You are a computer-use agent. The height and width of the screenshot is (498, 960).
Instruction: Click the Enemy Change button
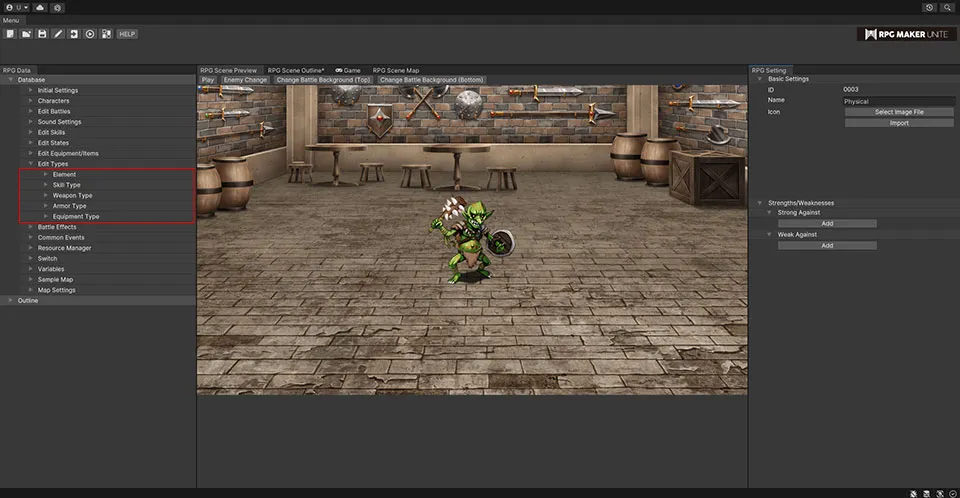pyautogui.click(x=245, y=80)
